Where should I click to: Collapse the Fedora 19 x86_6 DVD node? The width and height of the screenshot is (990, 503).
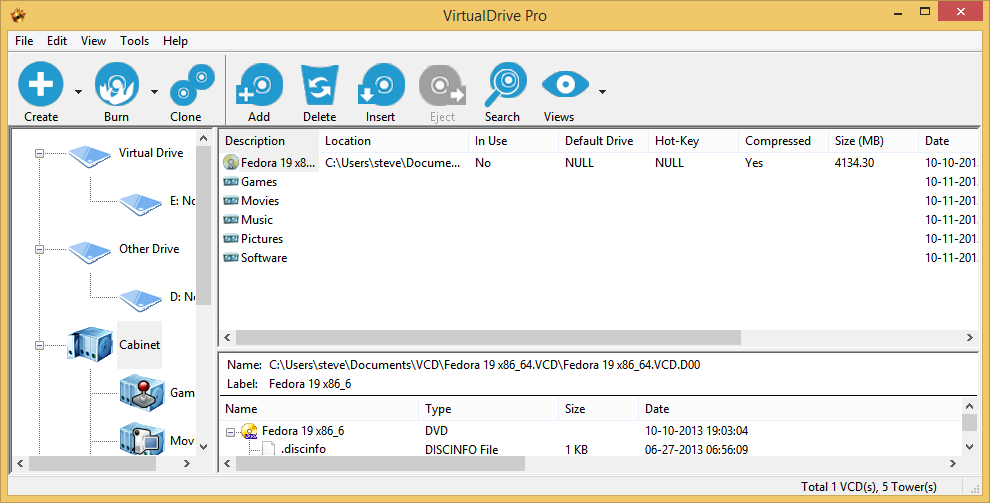click(x=230, y=432)
